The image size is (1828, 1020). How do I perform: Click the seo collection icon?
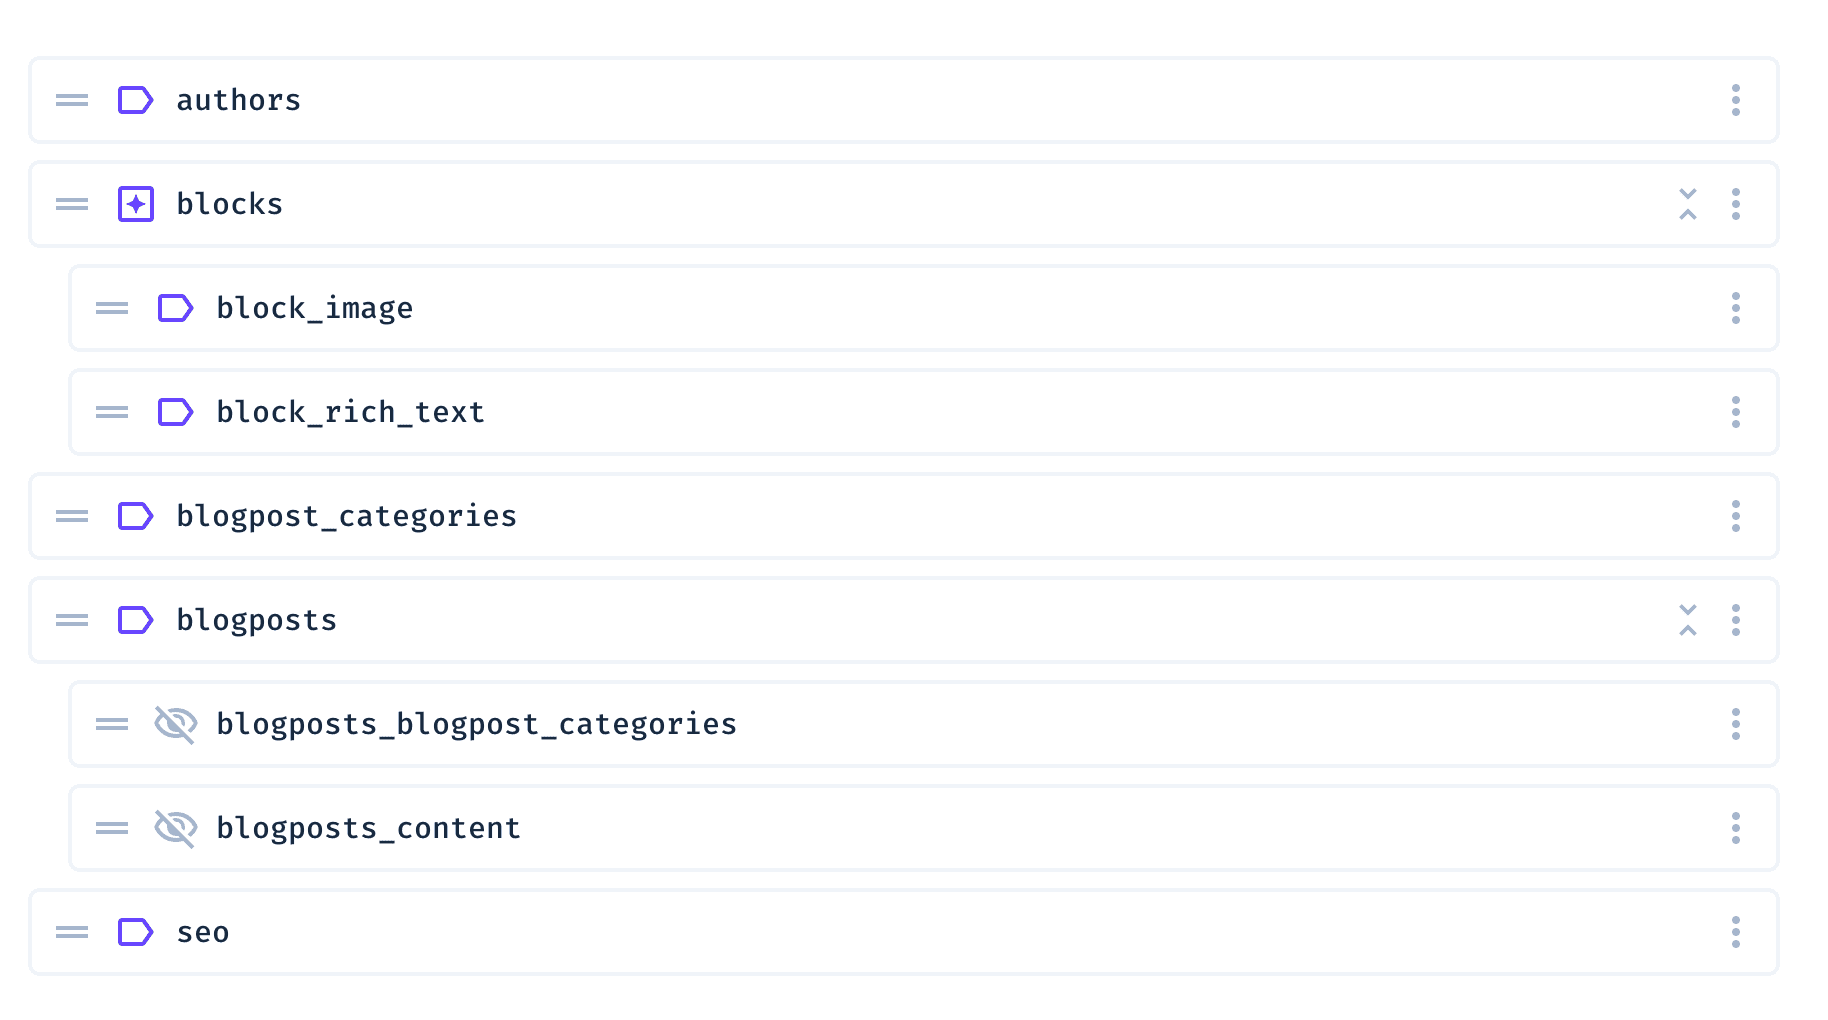coord(135,932)
